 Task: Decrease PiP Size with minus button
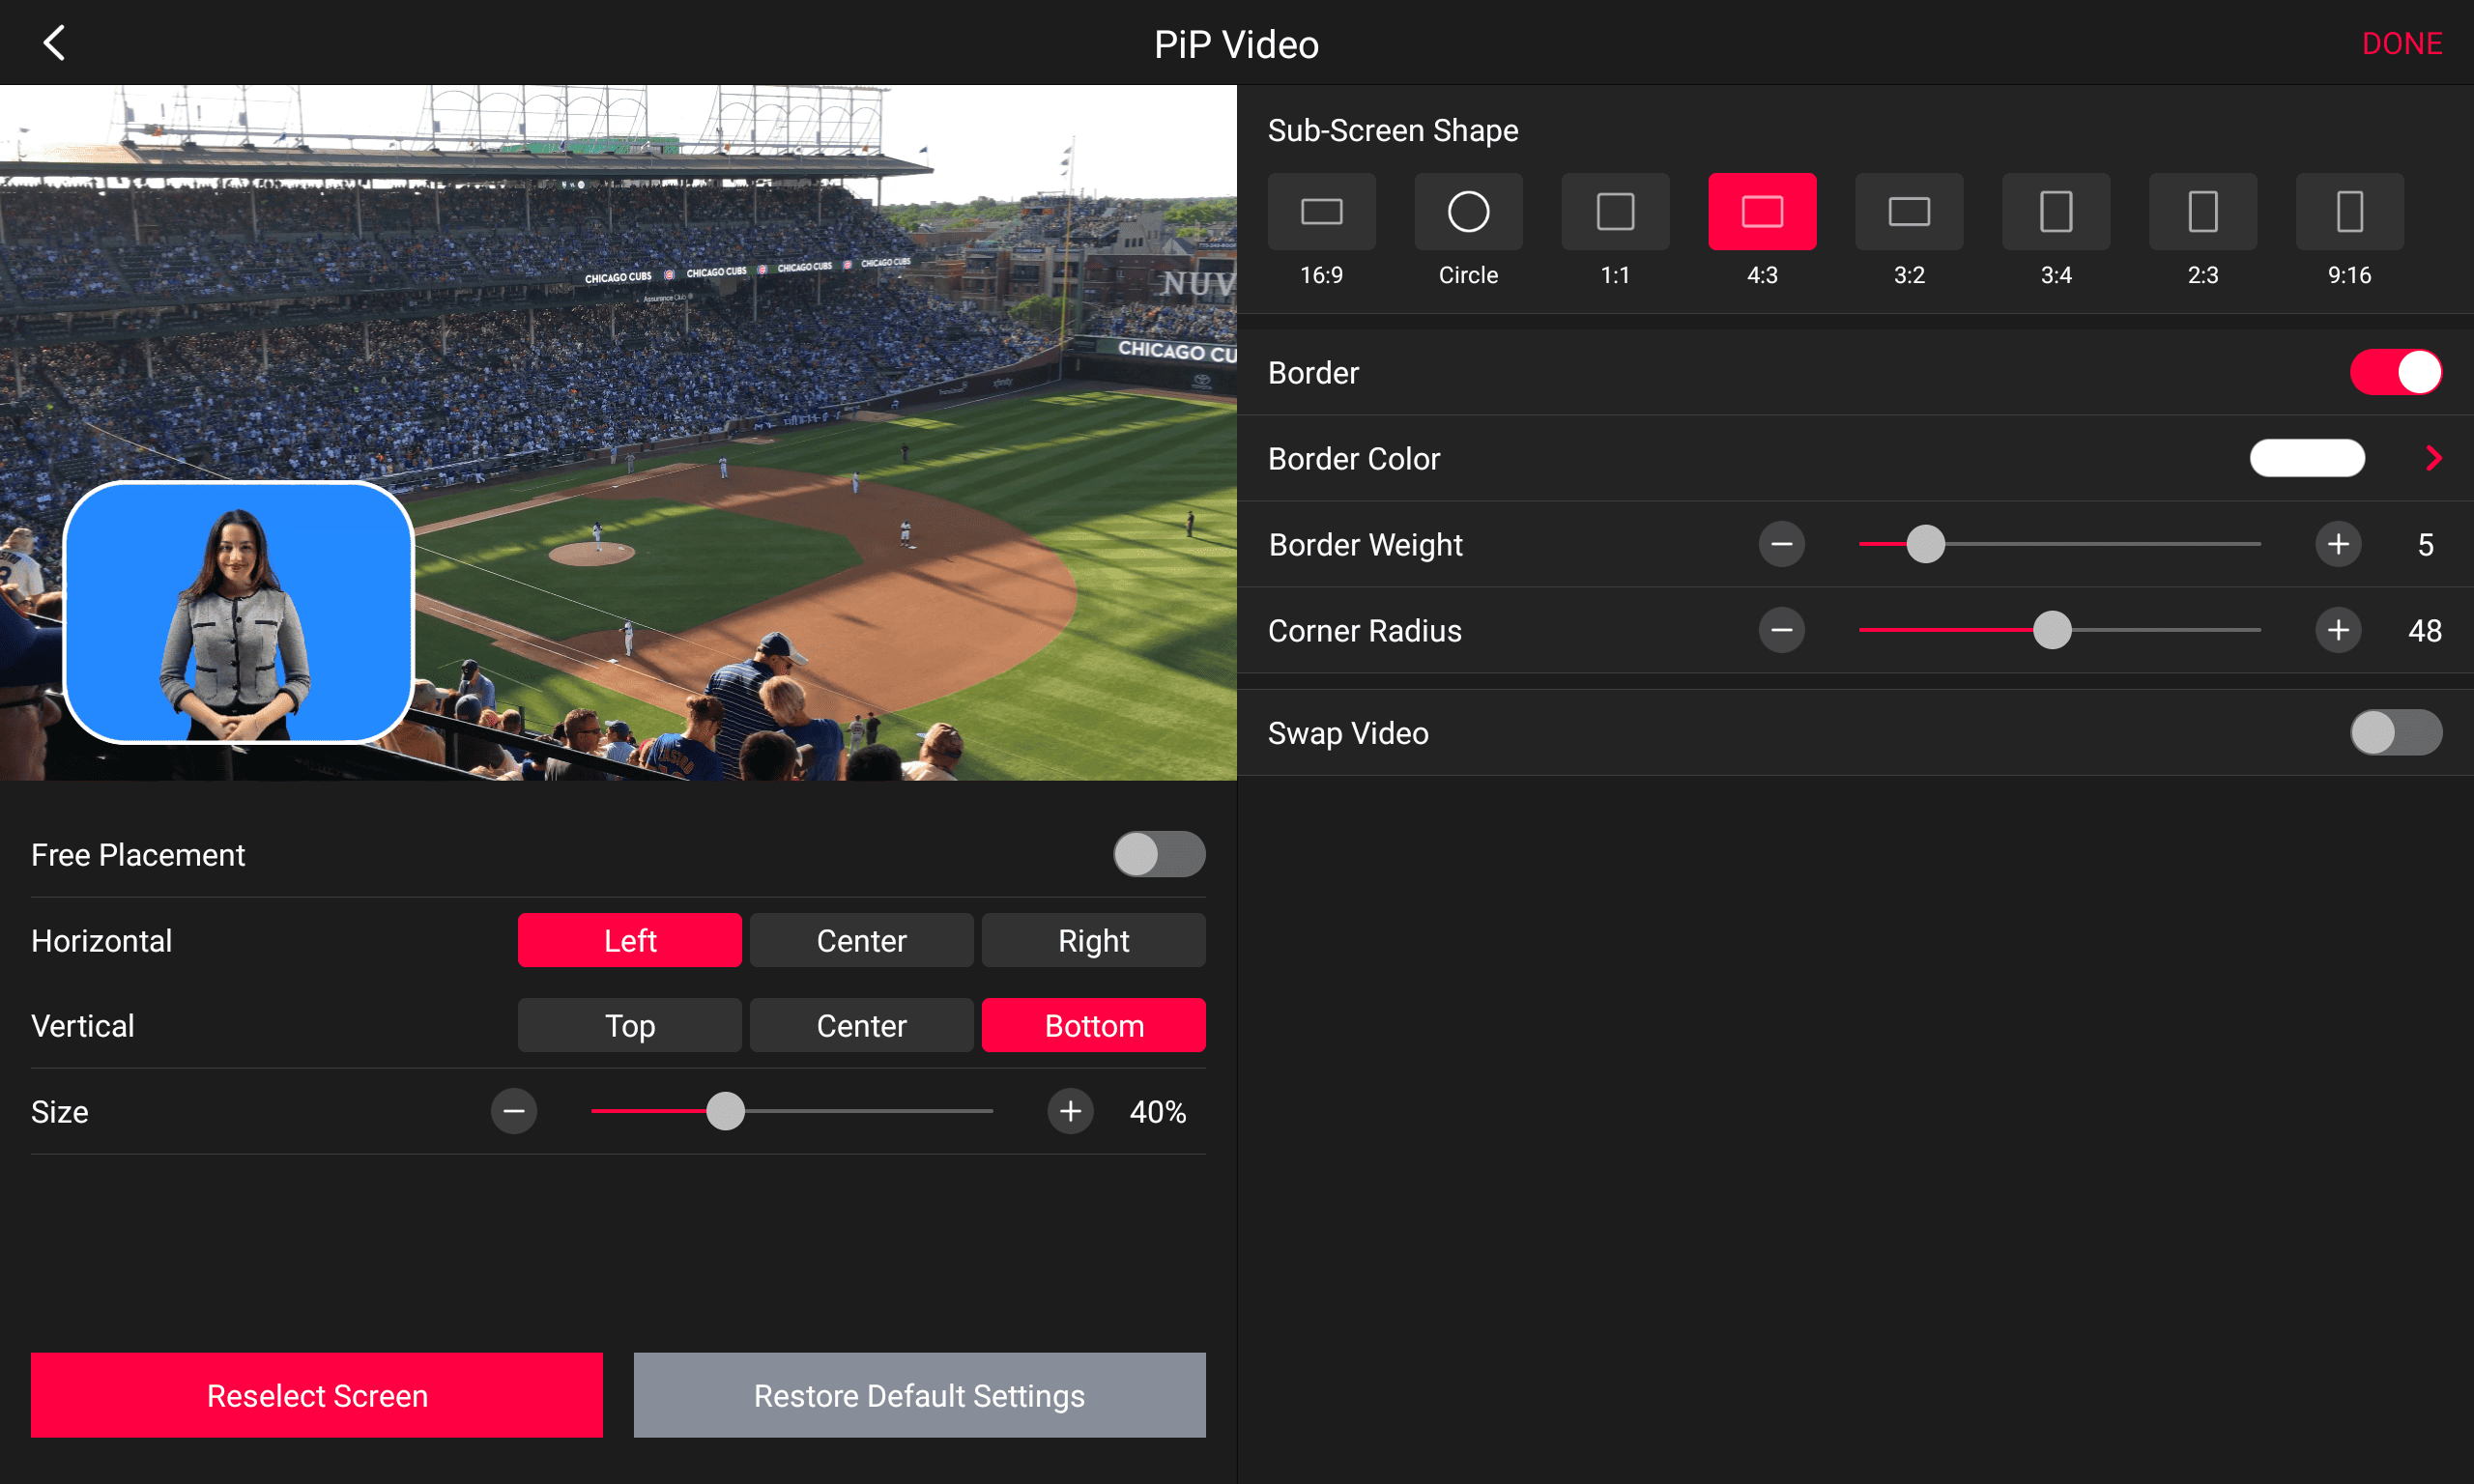pos(513,1111)
